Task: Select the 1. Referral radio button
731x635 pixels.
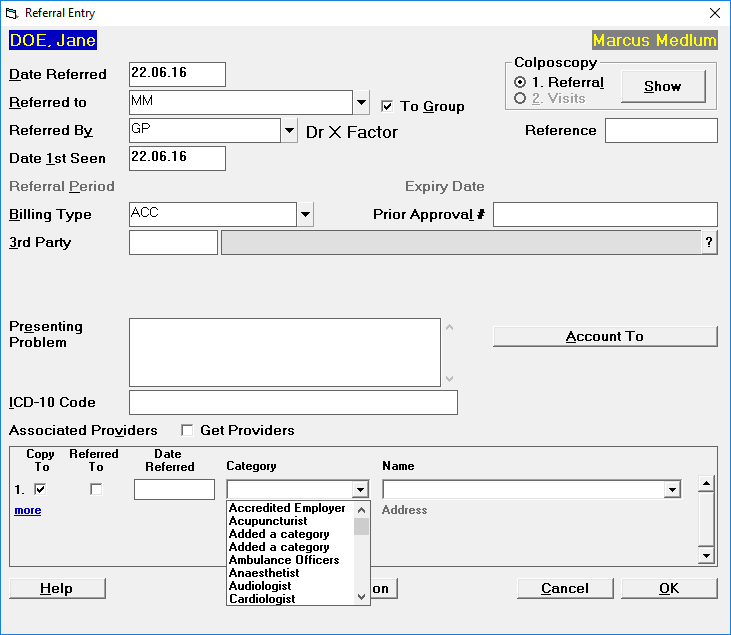Action: pos(520,83)
